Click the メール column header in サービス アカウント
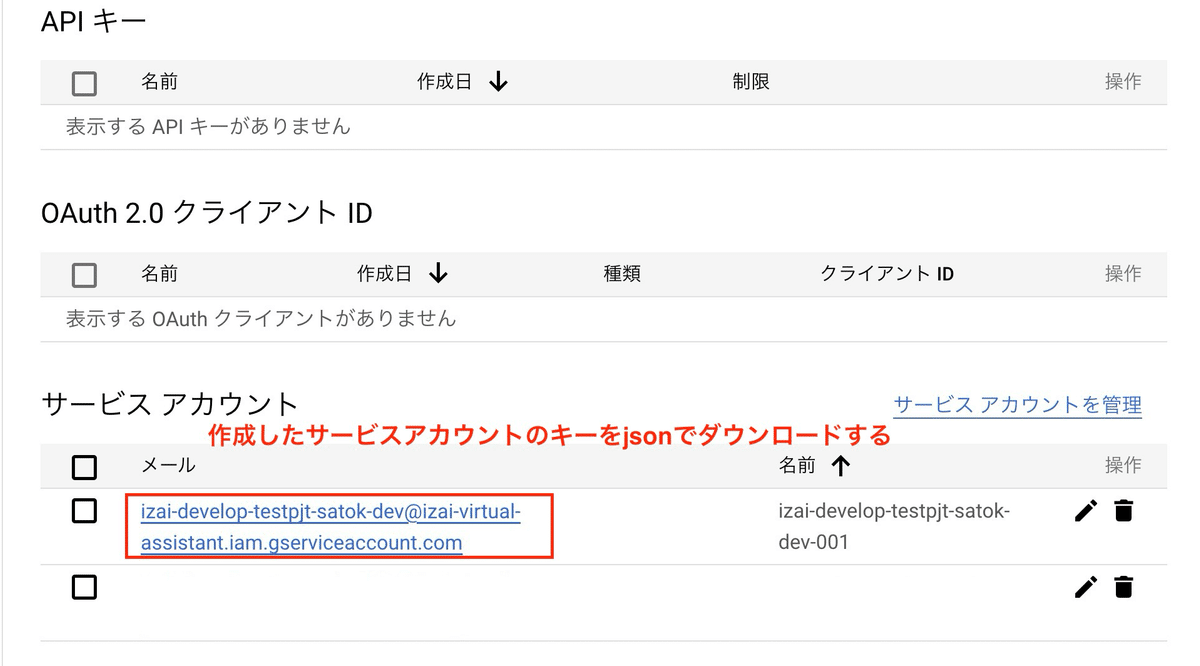1200x666 pixels. pyautogui.click(x=168, y=466)
